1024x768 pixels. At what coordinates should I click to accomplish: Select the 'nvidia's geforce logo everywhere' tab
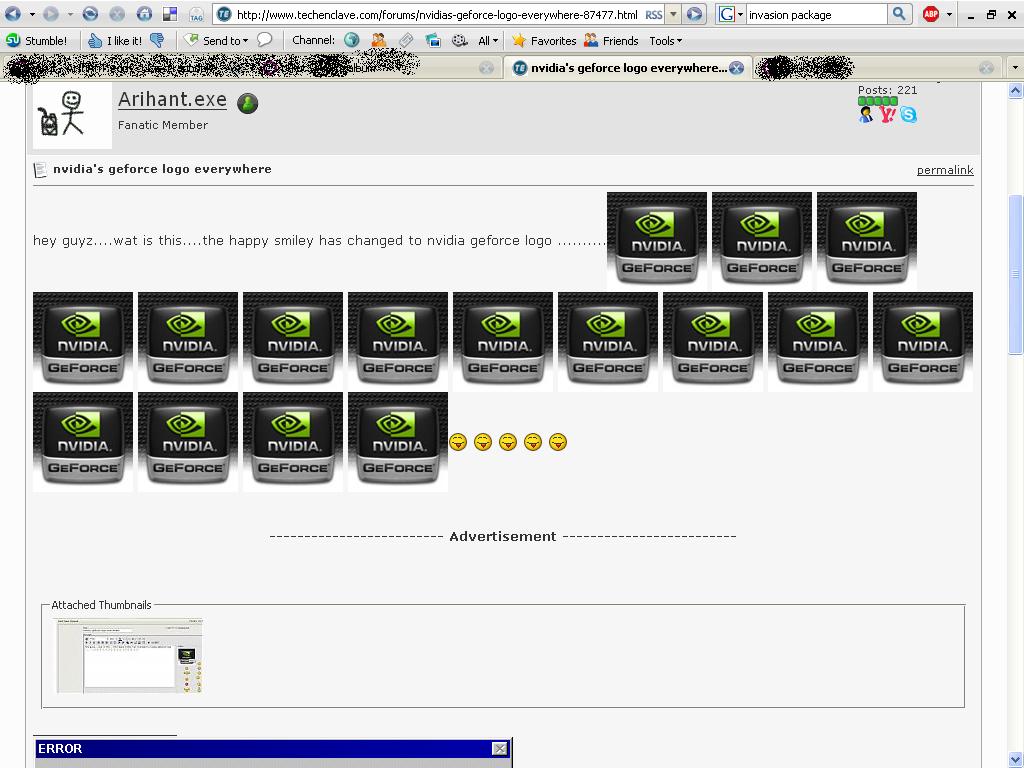pyautogui.click(x=628, y=68)
